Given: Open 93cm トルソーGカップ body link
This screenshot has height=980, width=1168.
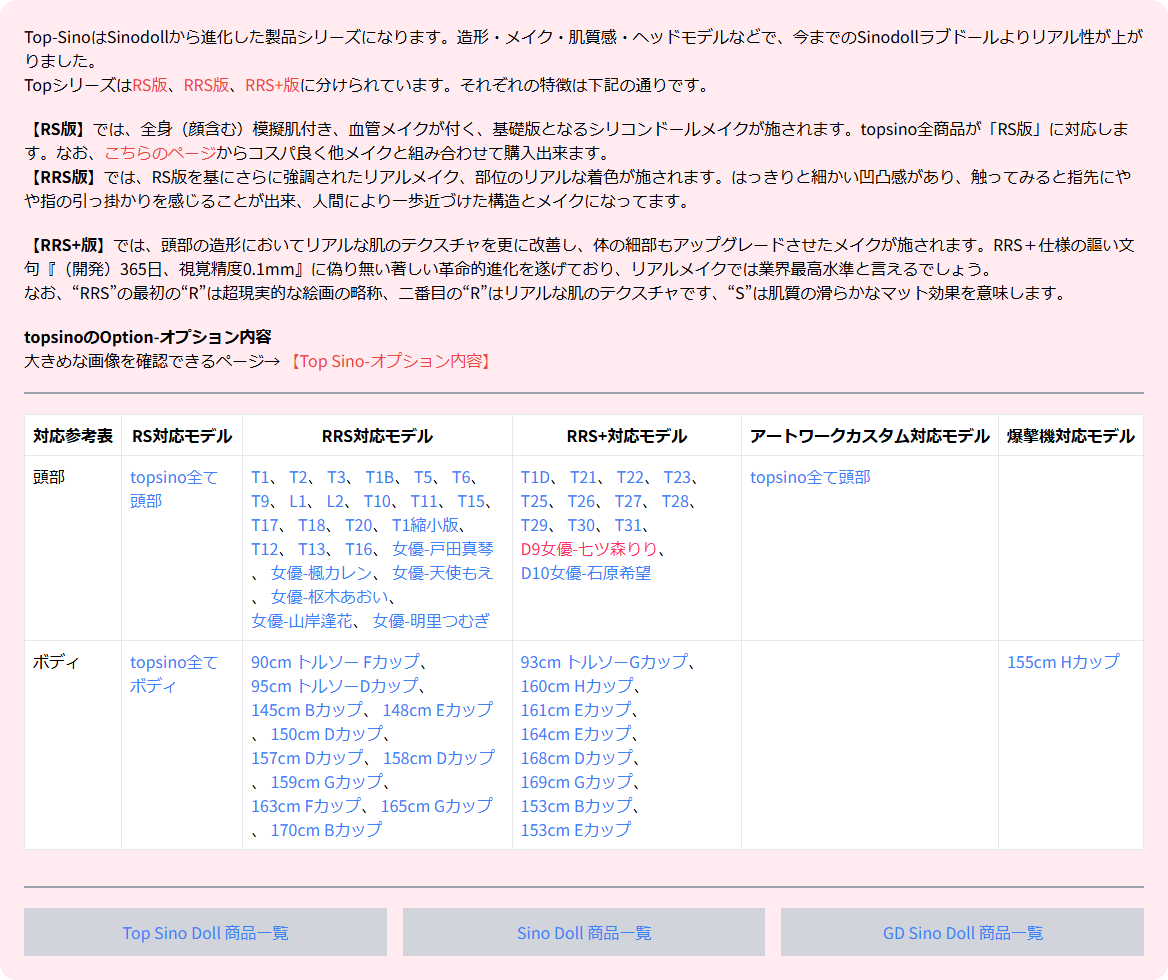Looking at the screenshot, I should point(604,662).
